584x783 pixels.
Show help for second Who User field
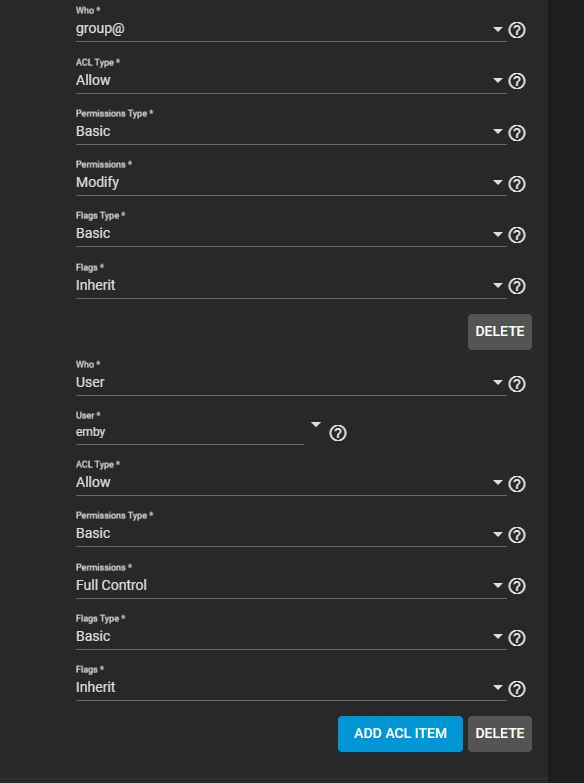(x=517, y=384)
